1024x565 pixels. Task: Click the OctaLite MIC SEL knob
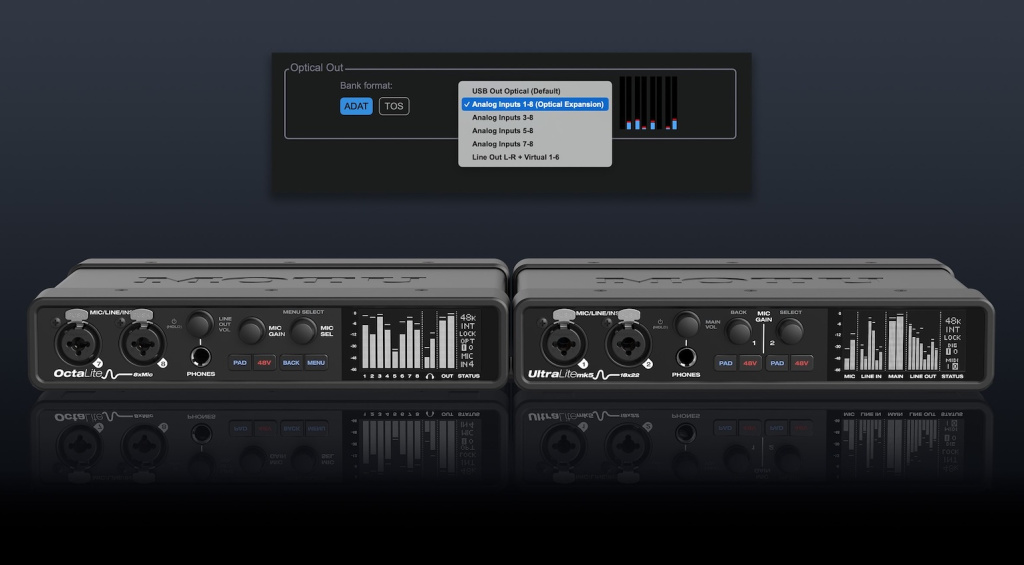point(303,331)
